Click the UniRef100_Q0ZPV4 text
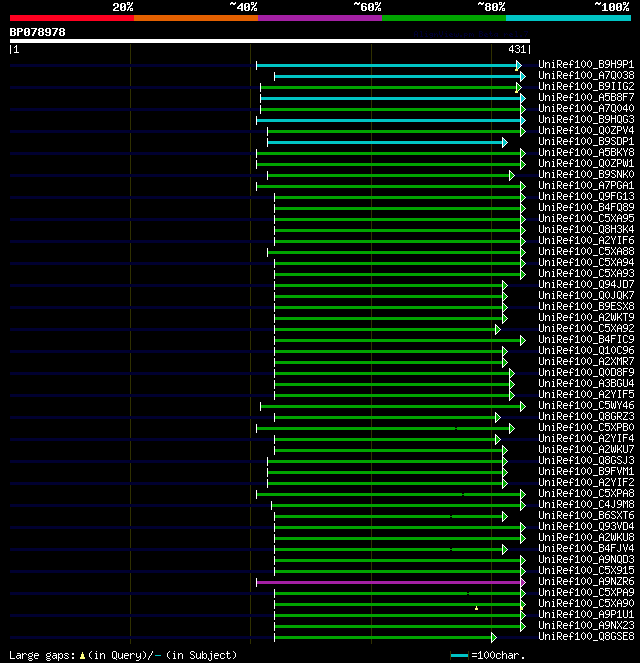The width and height of the screenshot is (640, 663). click(586, 130)
